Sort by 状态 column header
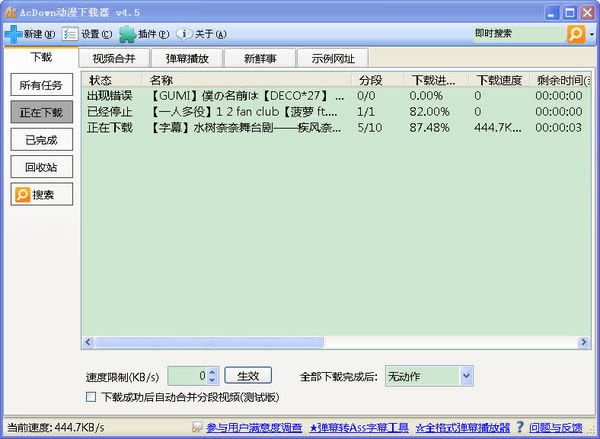The height and width of the screenshot is (439, 600). (112, 80)
